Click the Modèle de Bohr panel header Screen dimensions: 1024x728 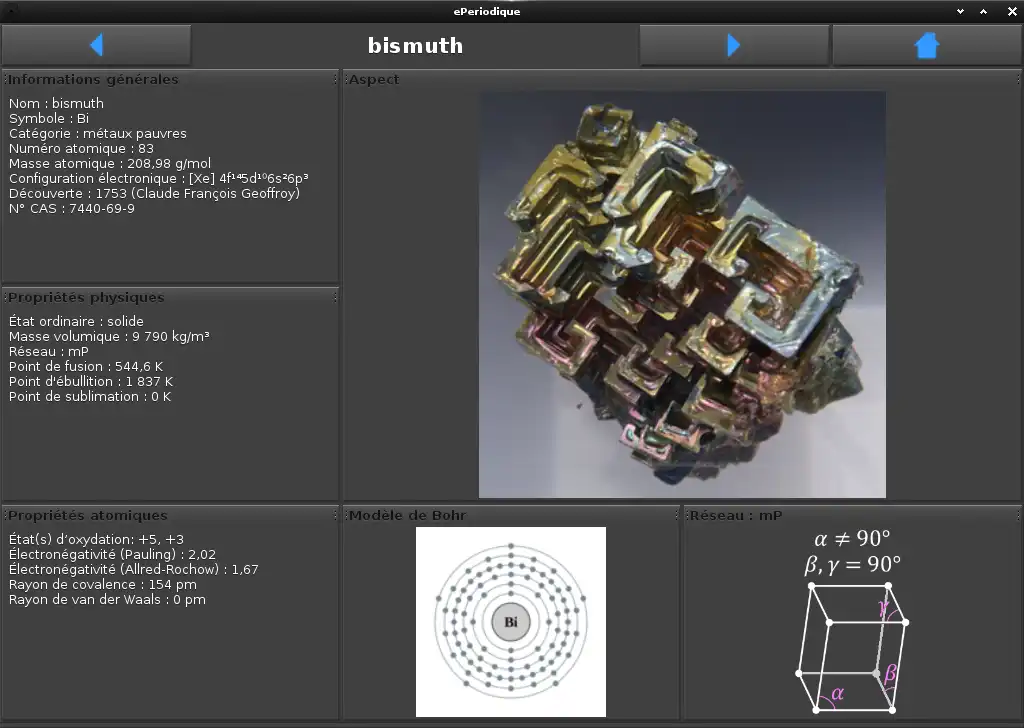(x=407, y=515)
